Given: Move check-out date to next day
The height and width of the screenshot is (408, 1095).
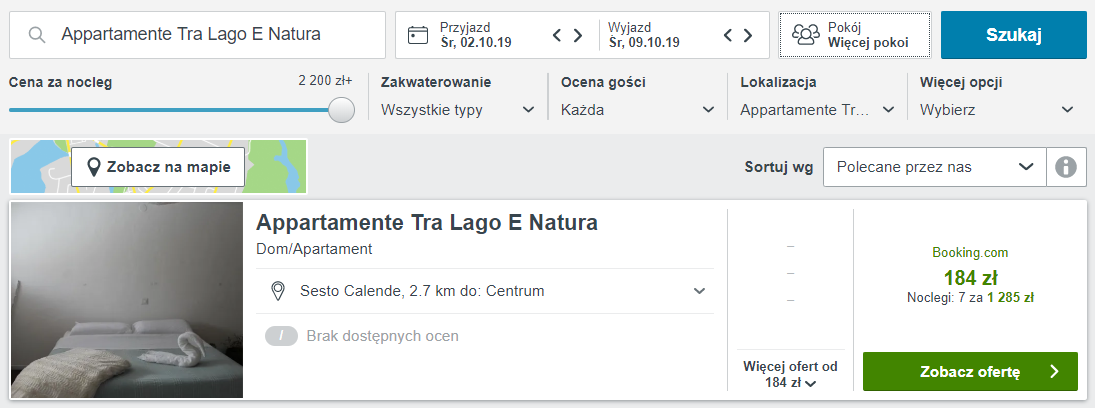Looking at the screenshot, I should tap(748, 35).
